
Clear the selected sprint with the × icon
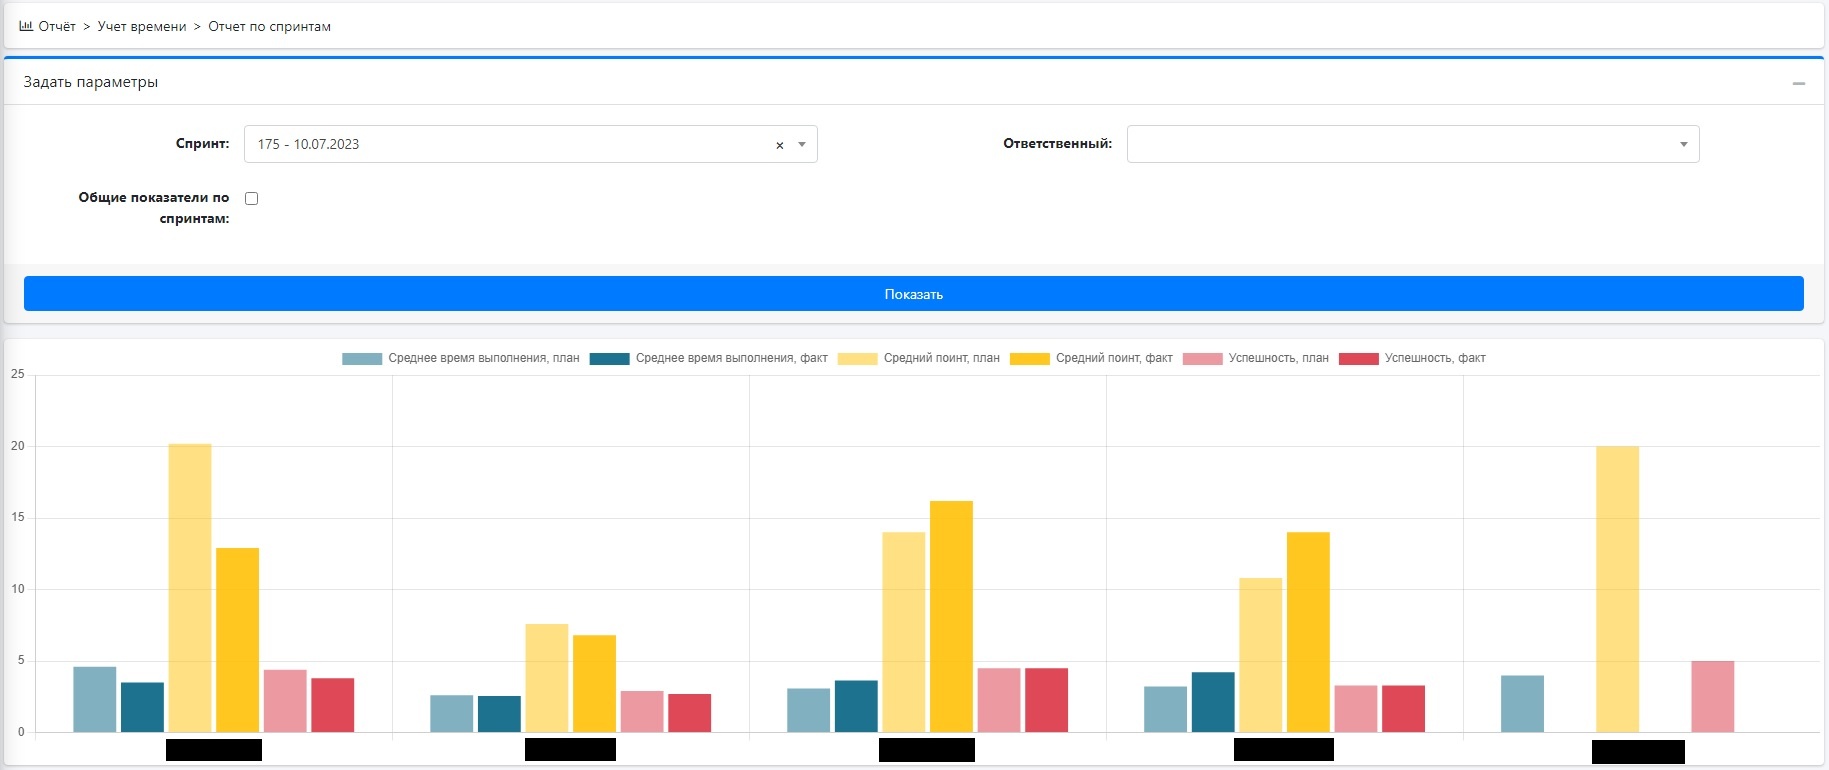780,145
